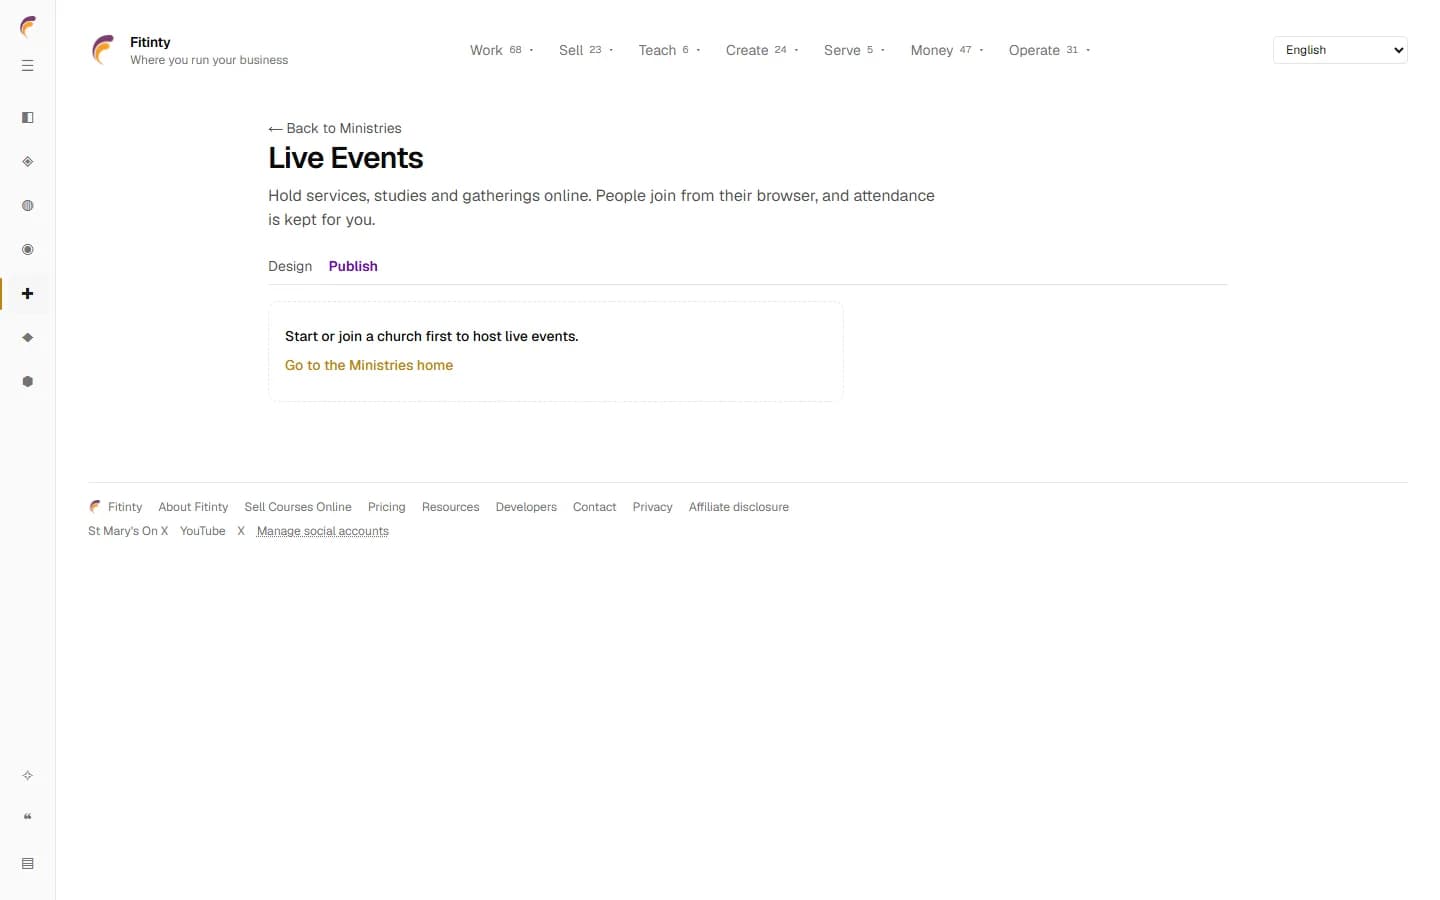Click the standalone X footer link
The width and height of the screenshot is (1440, 900).
tap(241, 531)
